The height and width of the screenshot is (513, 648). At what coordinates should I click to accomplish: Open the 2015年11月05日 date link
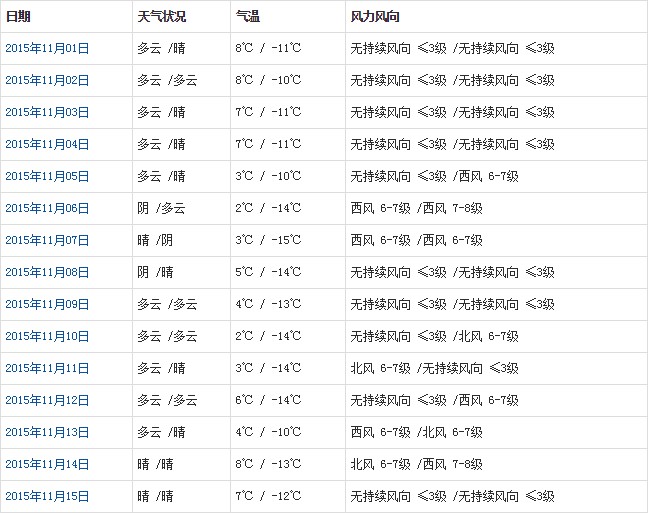(x=47, y=176)
